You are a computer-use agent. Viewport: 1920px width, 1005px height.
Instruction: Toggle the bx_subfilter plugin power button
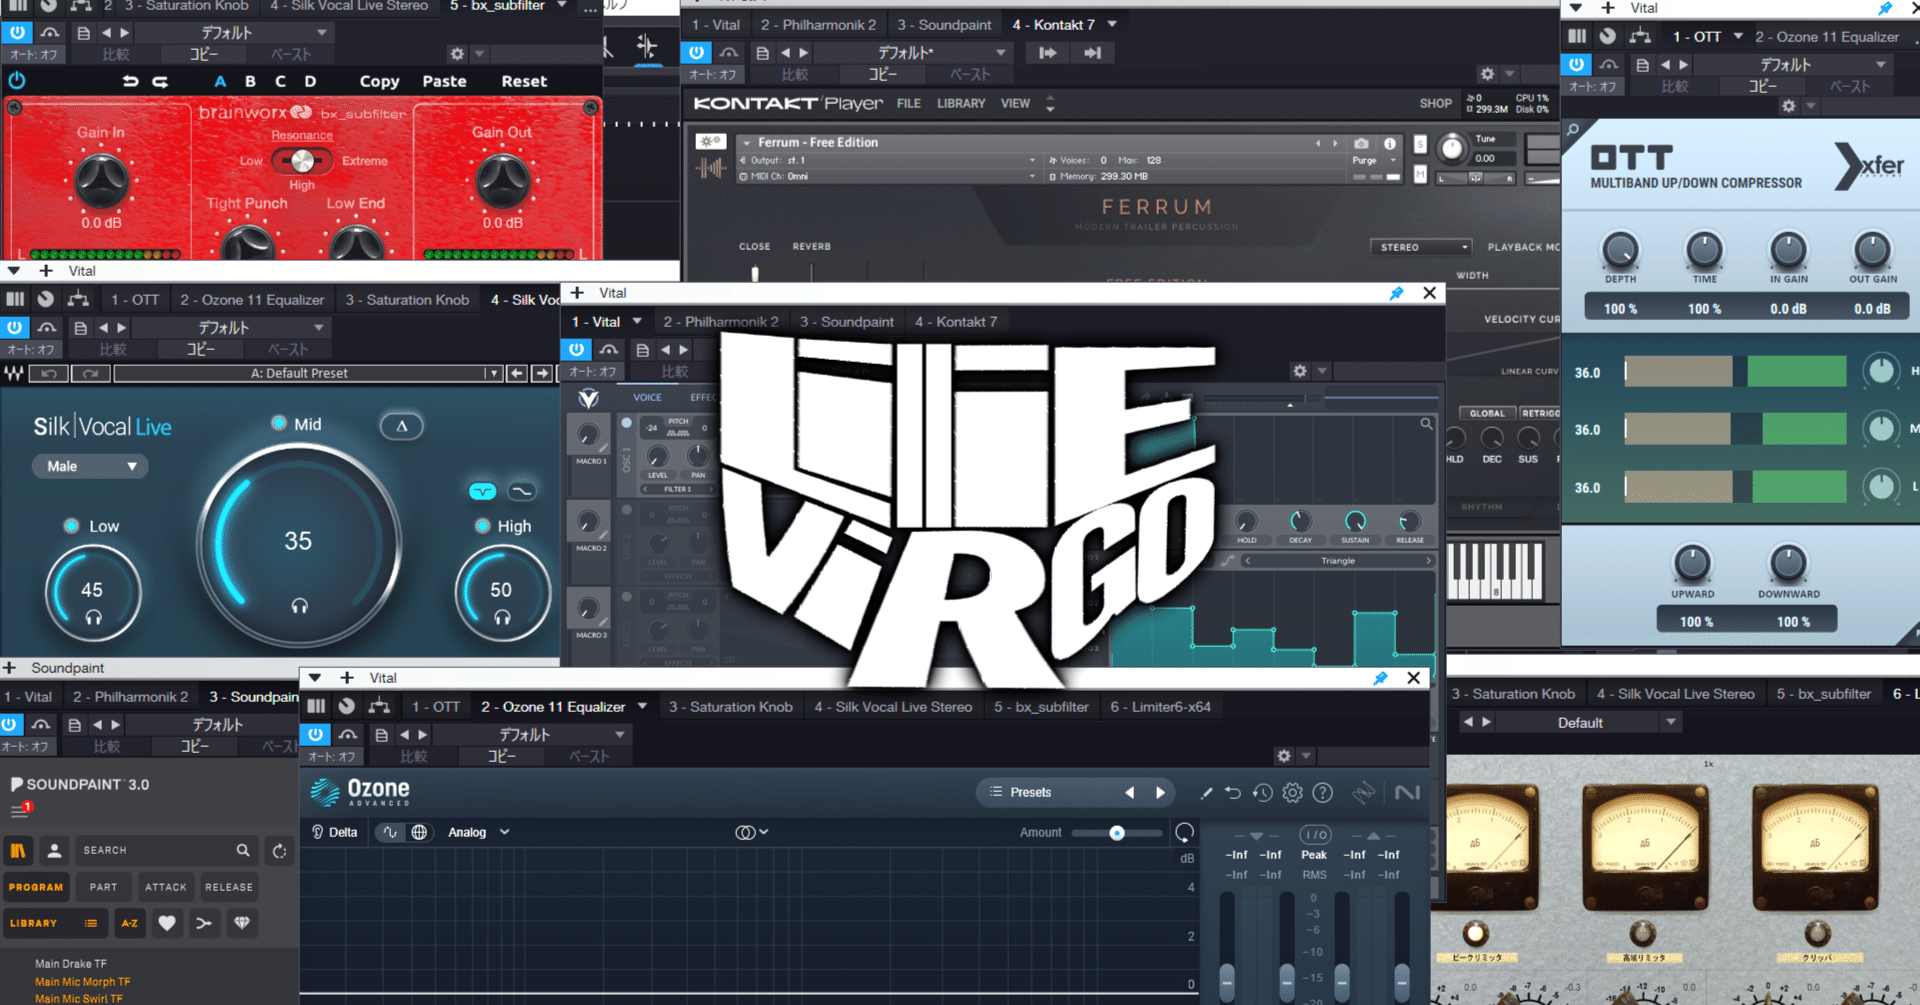point(17,81)
